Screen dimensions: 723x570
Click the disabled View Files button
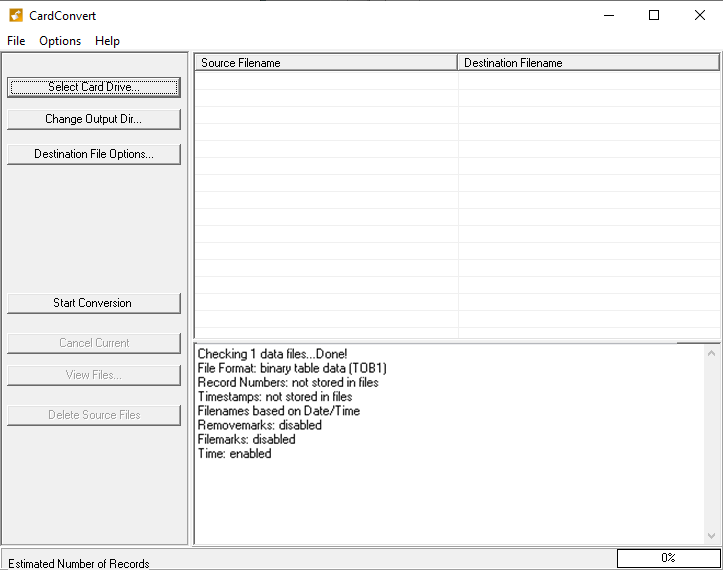coord(94,375)
